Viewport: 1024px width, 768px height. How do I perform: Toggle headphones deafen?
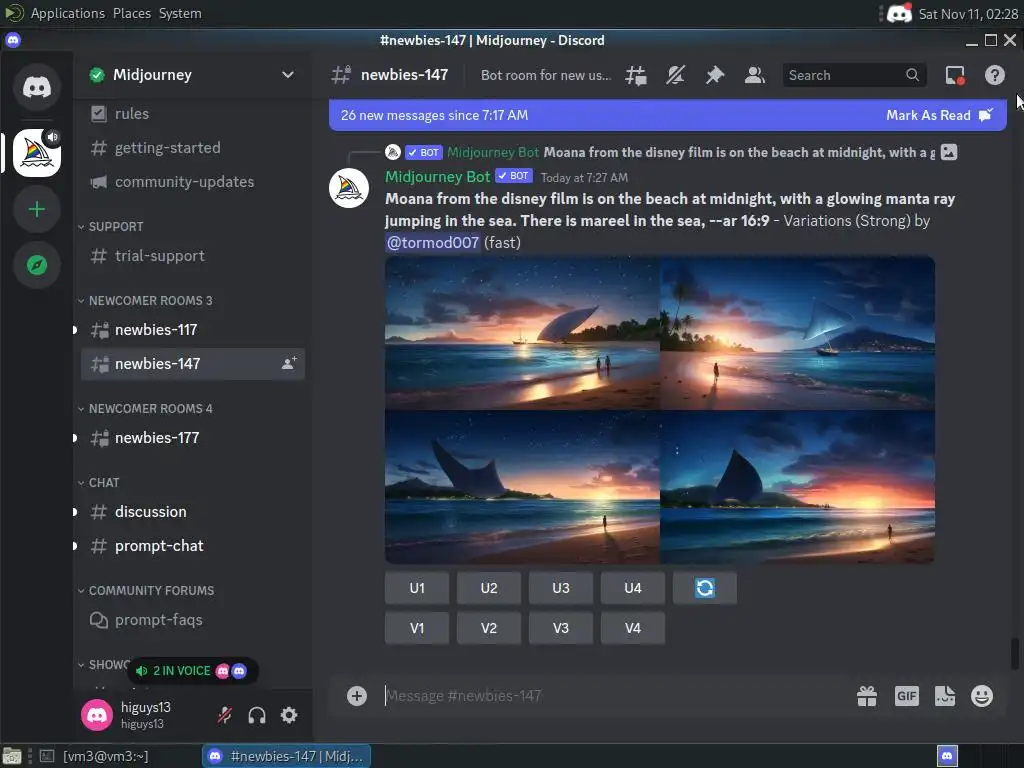click(x=257, y=715)
